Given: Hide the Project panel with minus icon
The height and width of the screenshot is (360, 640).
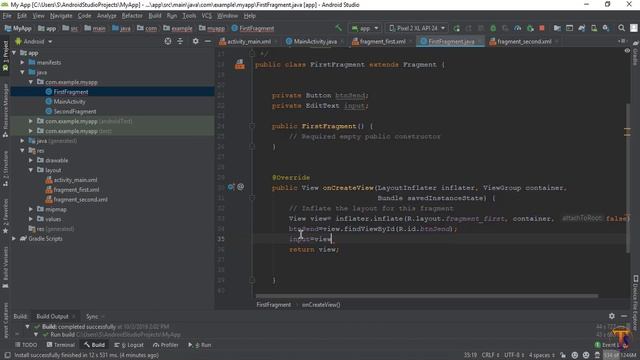Looking at the screenshot, I should 208,41.
